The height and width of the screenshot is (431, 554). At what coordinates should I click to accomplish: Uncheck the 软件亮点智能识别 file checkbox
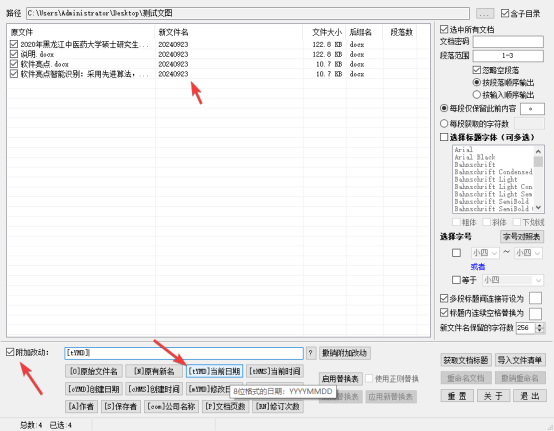tap(14, 74)
